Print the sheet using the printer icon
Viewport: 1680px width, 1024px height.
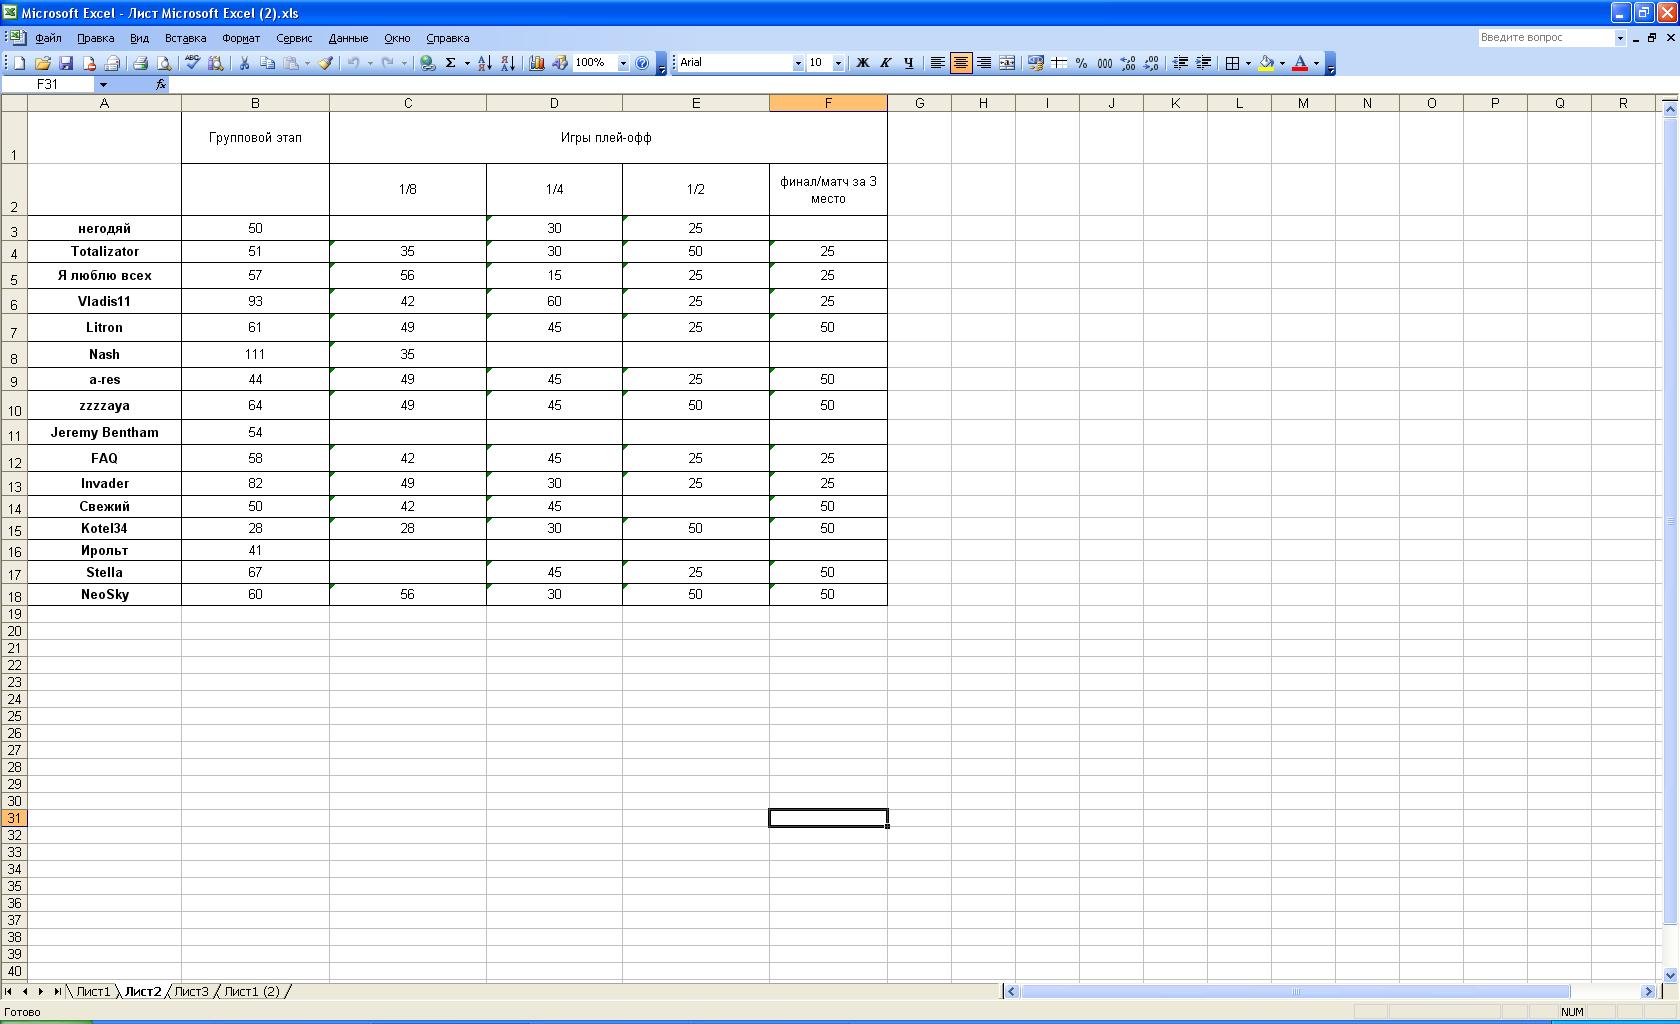pos(140,63)
